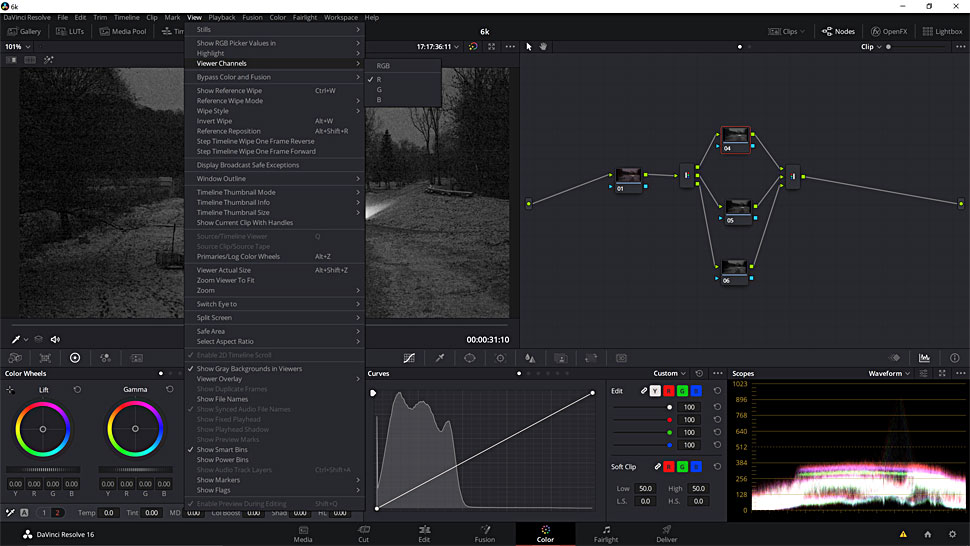Open the Workspace menu

click(341, 17)
